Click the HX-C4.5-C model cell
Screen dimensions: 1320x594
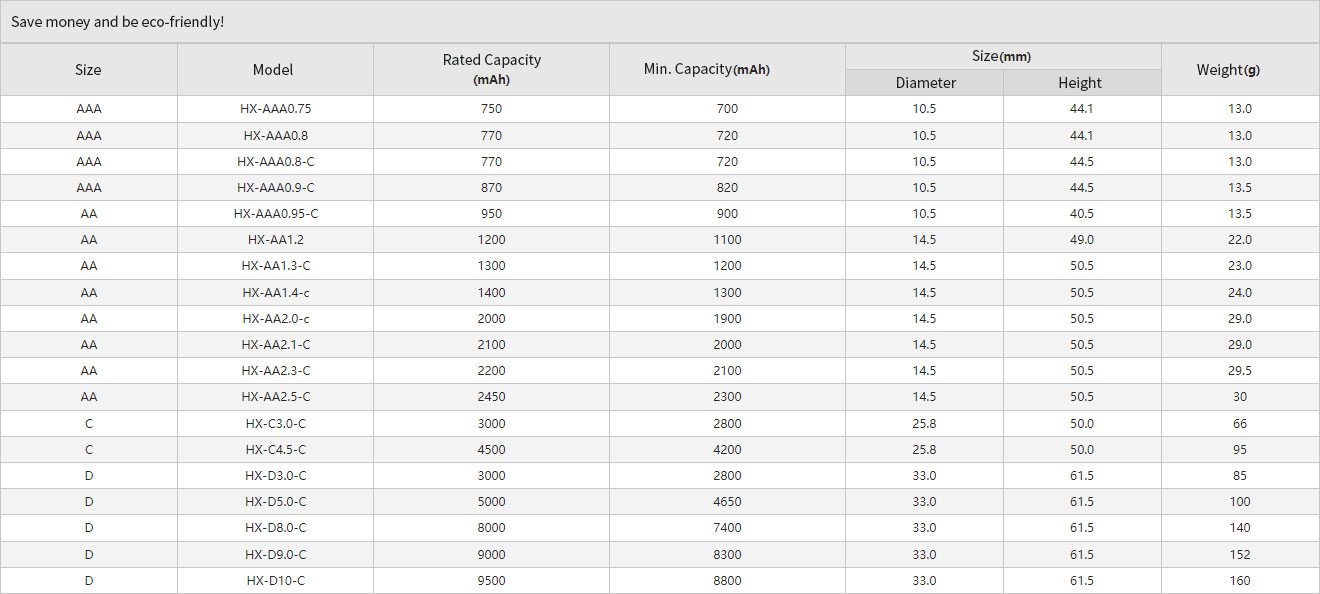click(x=275, y=450)
